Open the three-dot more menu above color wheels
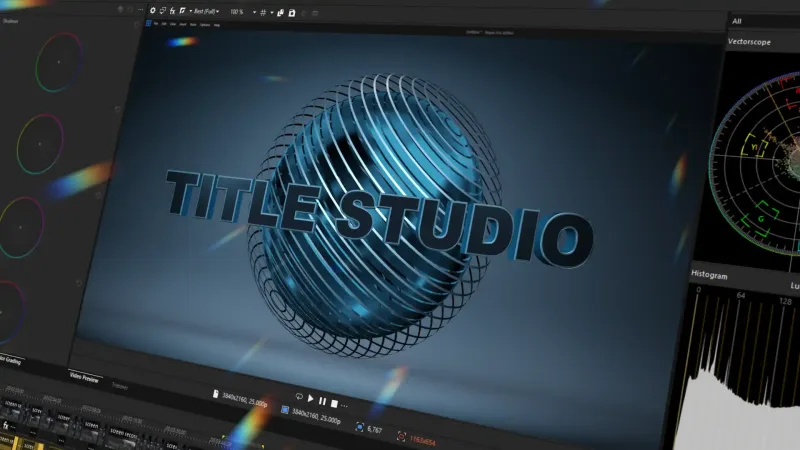The width and height of the screenshot is (800, 450). coord(140,9)
